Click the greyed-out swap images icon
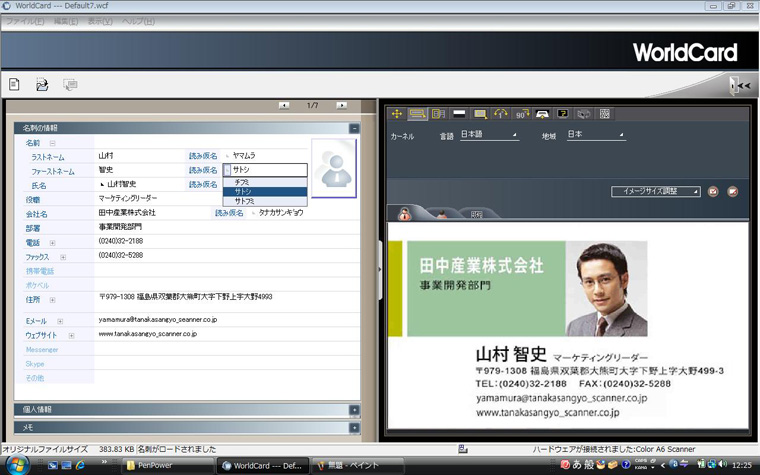 point(584,114)
